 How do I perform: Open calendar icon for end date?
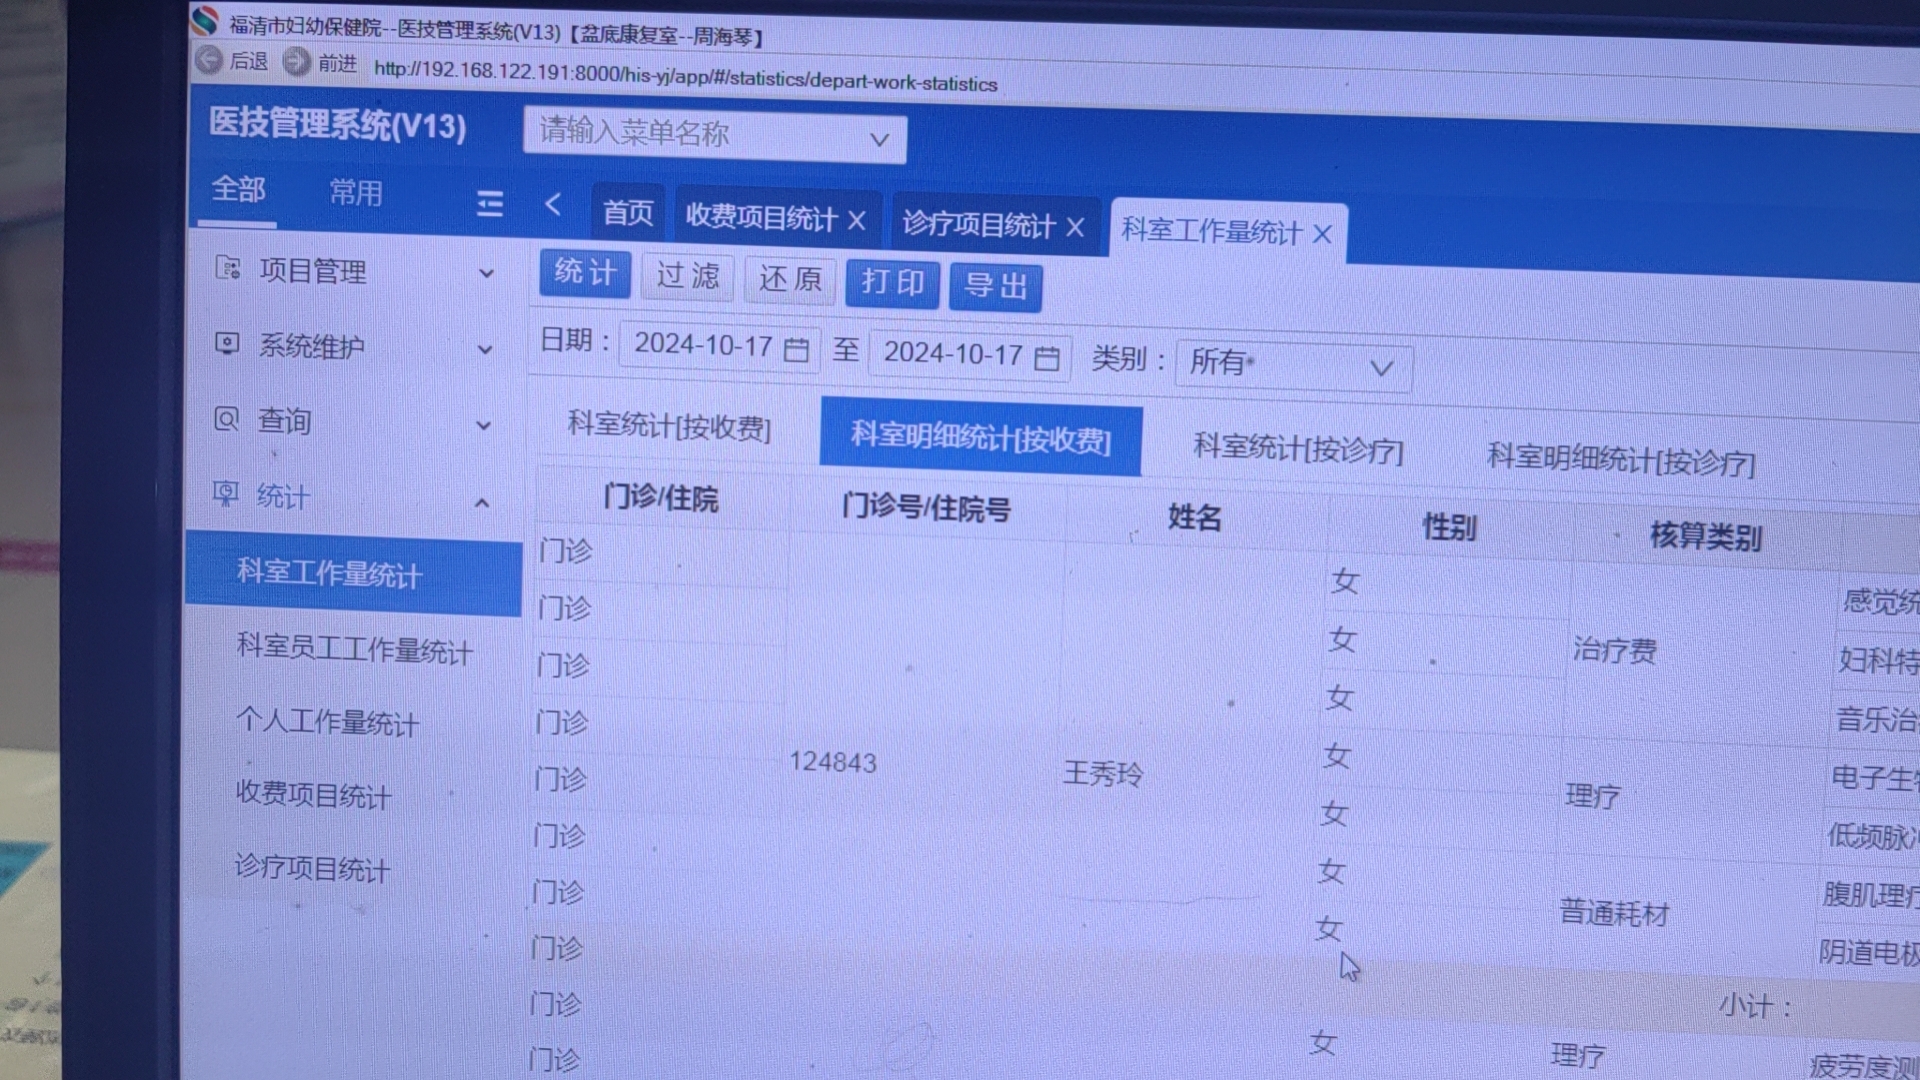pyautogui.click(x=1046, y=358)
